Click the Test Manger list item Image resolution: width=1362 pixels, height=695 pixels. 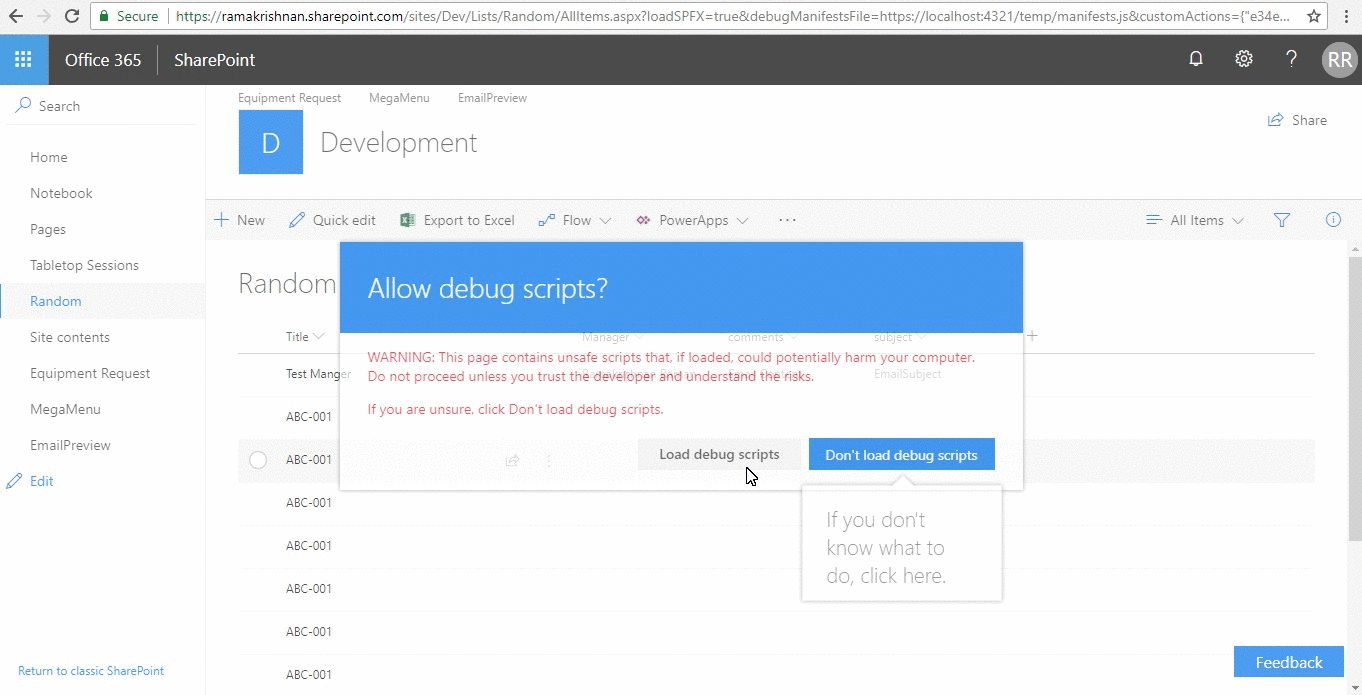(x=318, y=374)
